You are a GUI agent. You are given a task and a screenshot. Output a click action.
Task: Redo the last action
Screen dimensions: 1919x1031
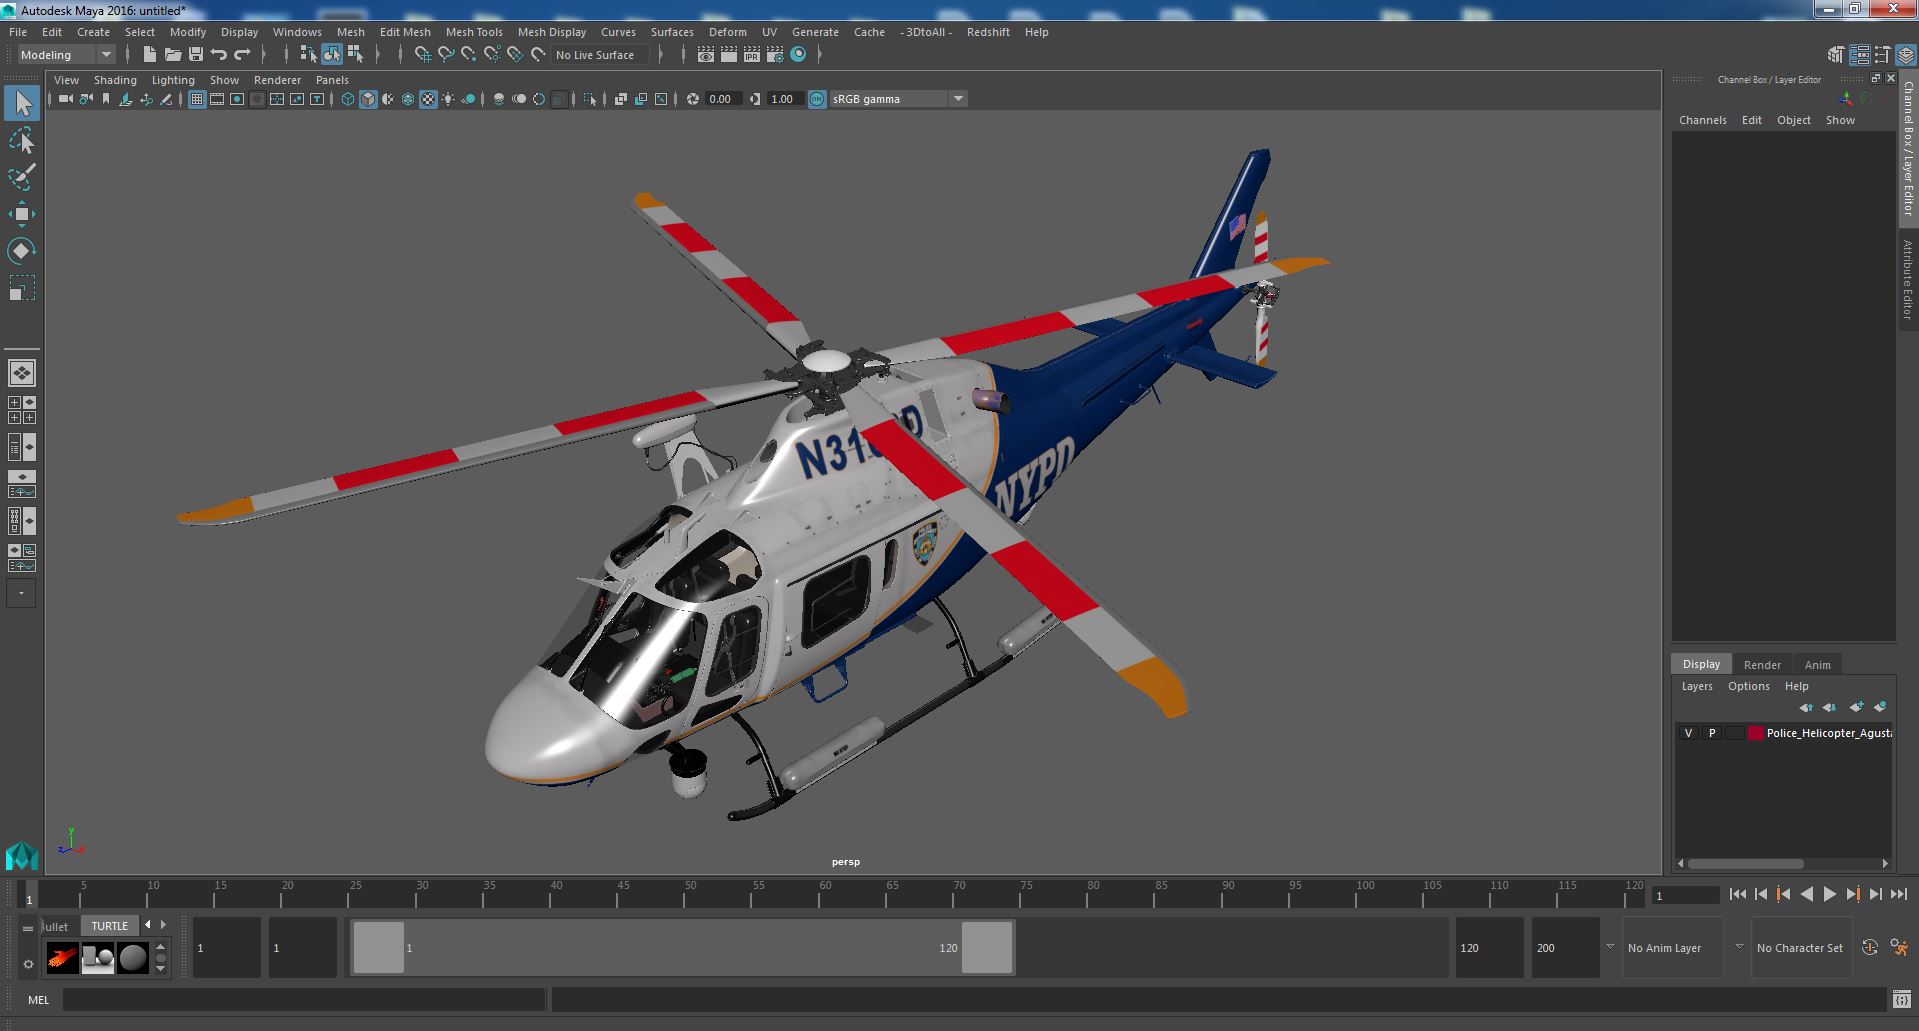pyautogui.click(x=242, y=55)
